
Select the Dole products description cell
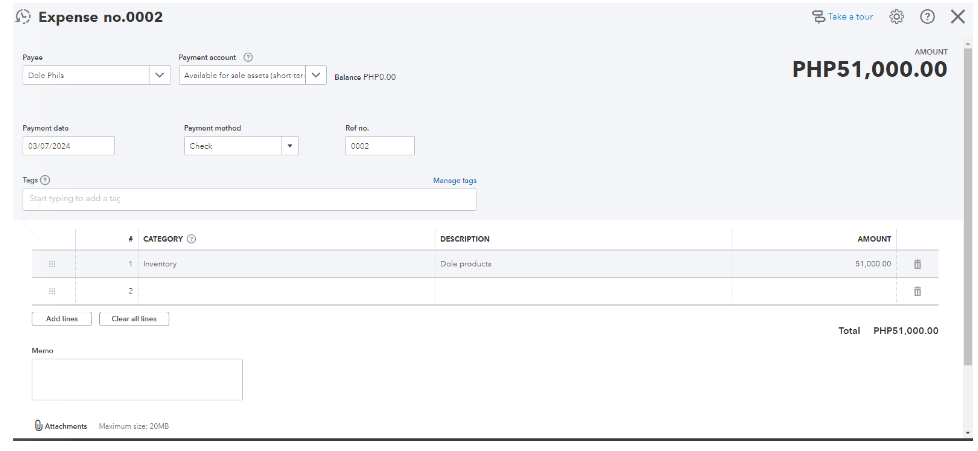[583, 264]
